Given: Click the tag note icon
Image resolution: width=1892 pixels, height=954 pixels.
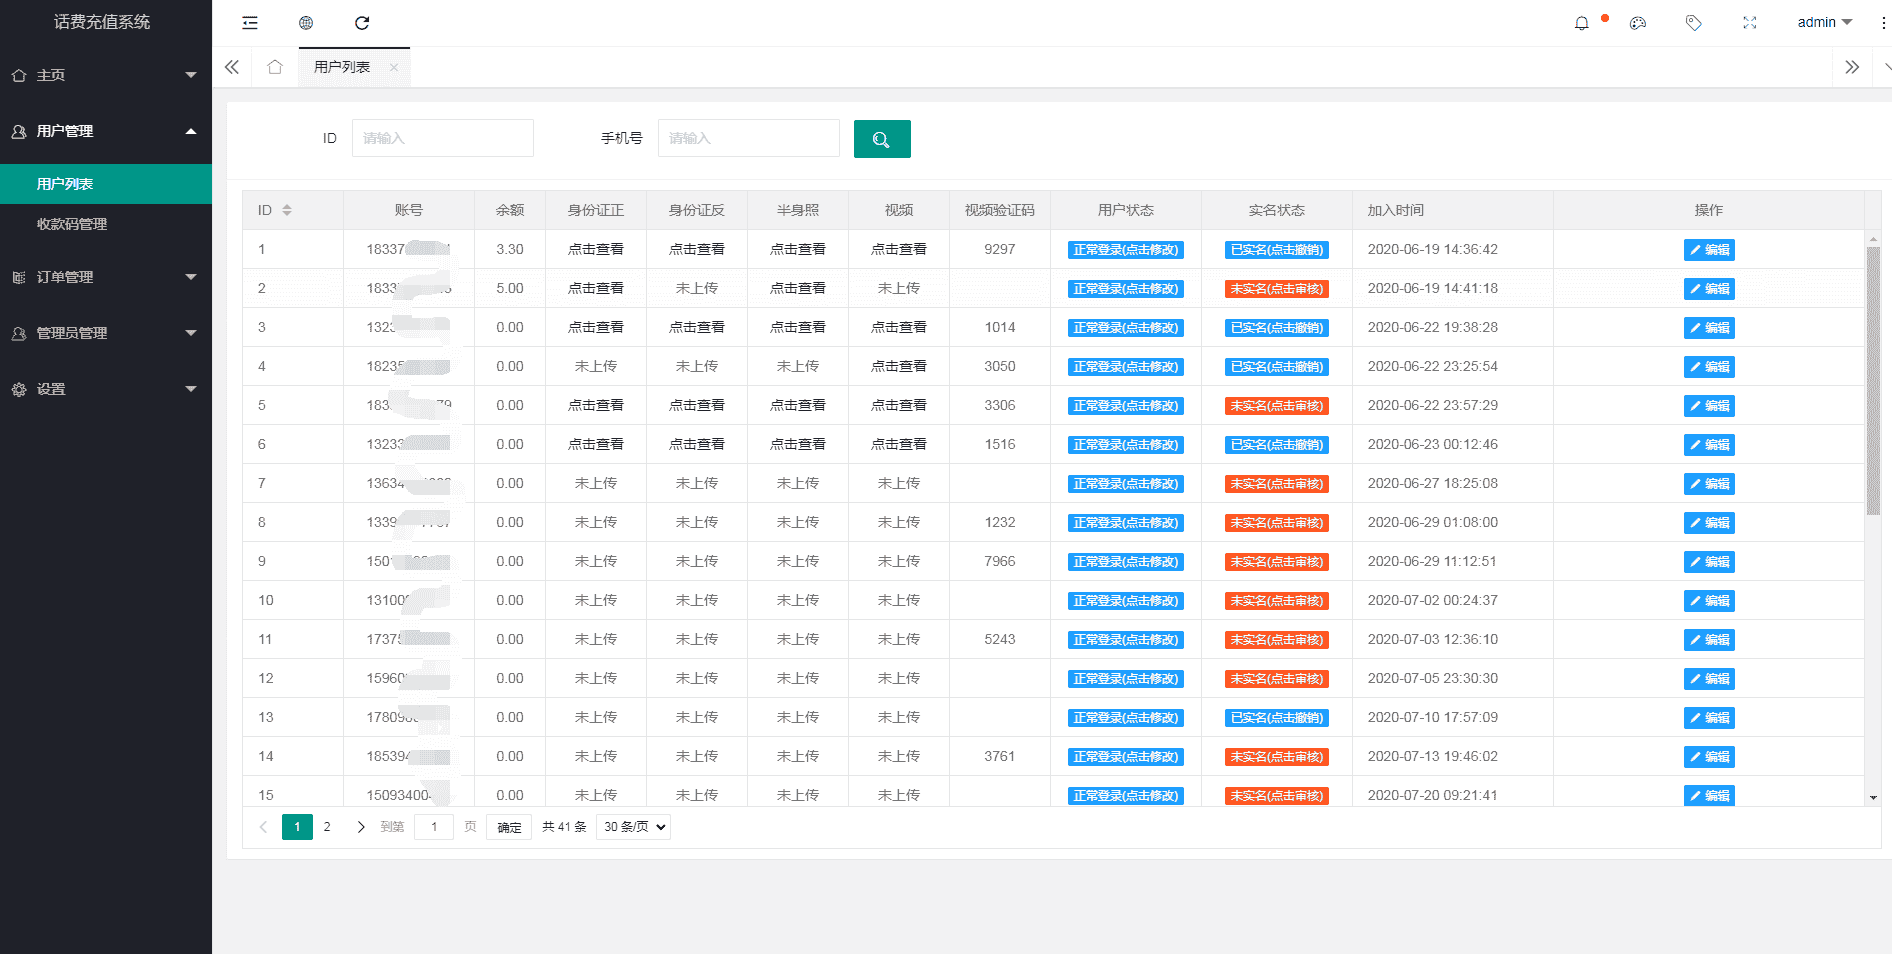Looking at the screenshot, I should 1693,23.
